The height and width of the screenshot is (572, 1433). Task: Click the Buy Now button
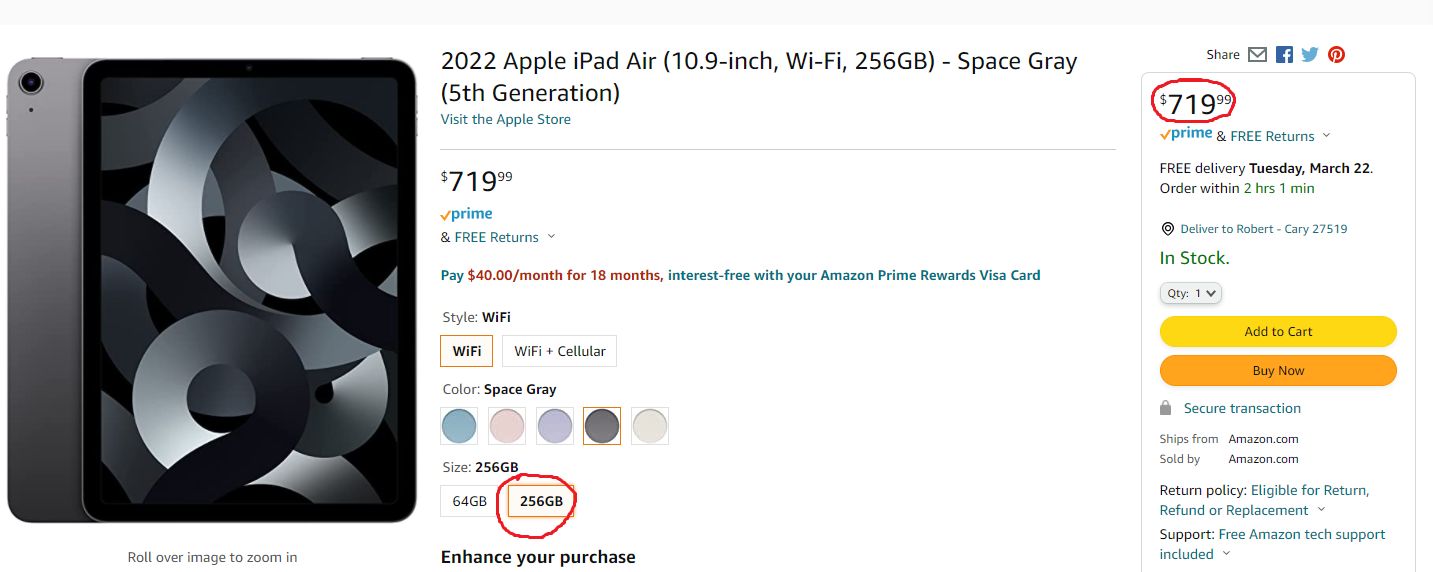(1277, 370)
